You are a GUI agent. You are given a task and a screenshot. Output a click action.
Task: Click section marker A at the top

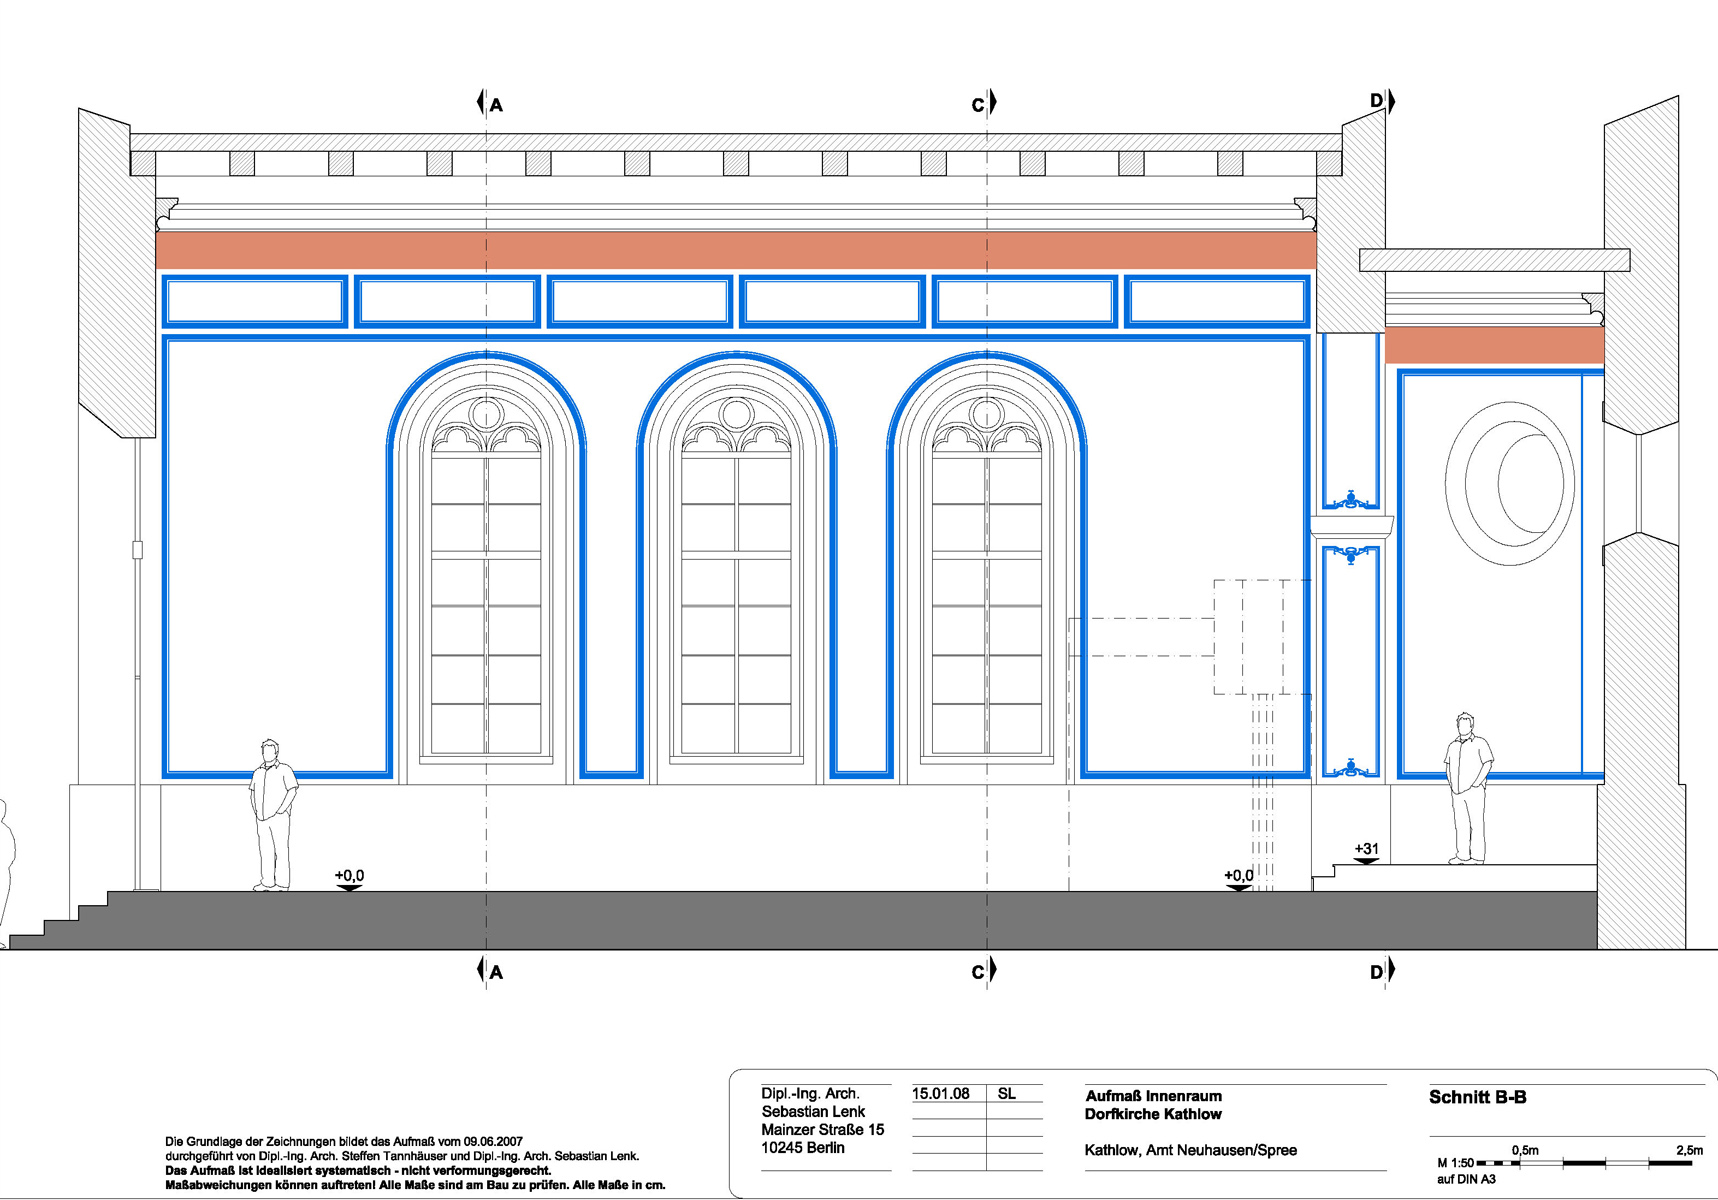click(490, 104)
